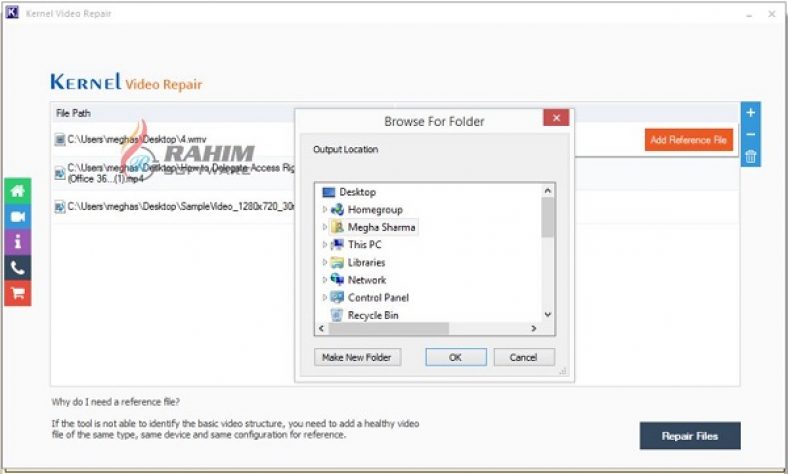The width and height of the screenshot is (788, 474).
Task: Confirm with the OK button
Action: (x=456, y=357)
